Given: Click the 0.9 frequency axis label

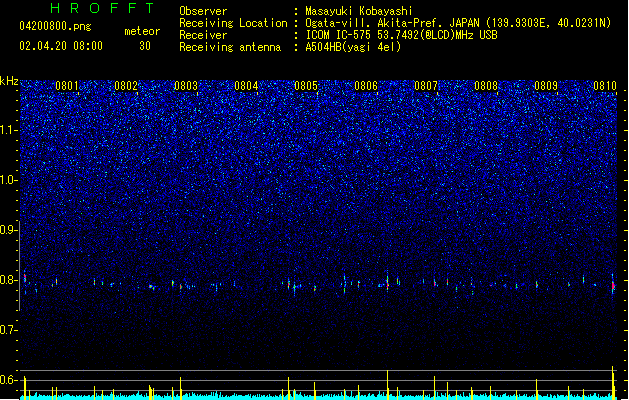Looking at the screenshot, I should 9,230.
